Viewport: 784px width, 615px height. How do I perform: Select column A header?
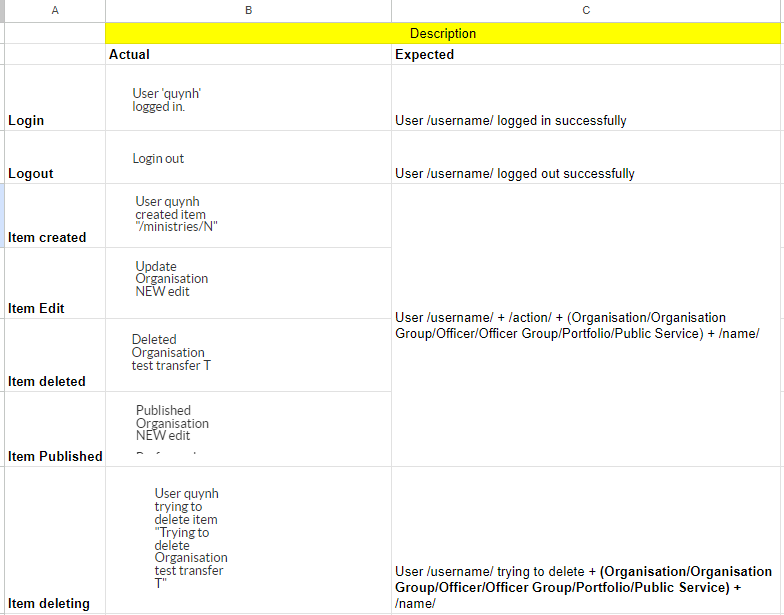(55, 10)
